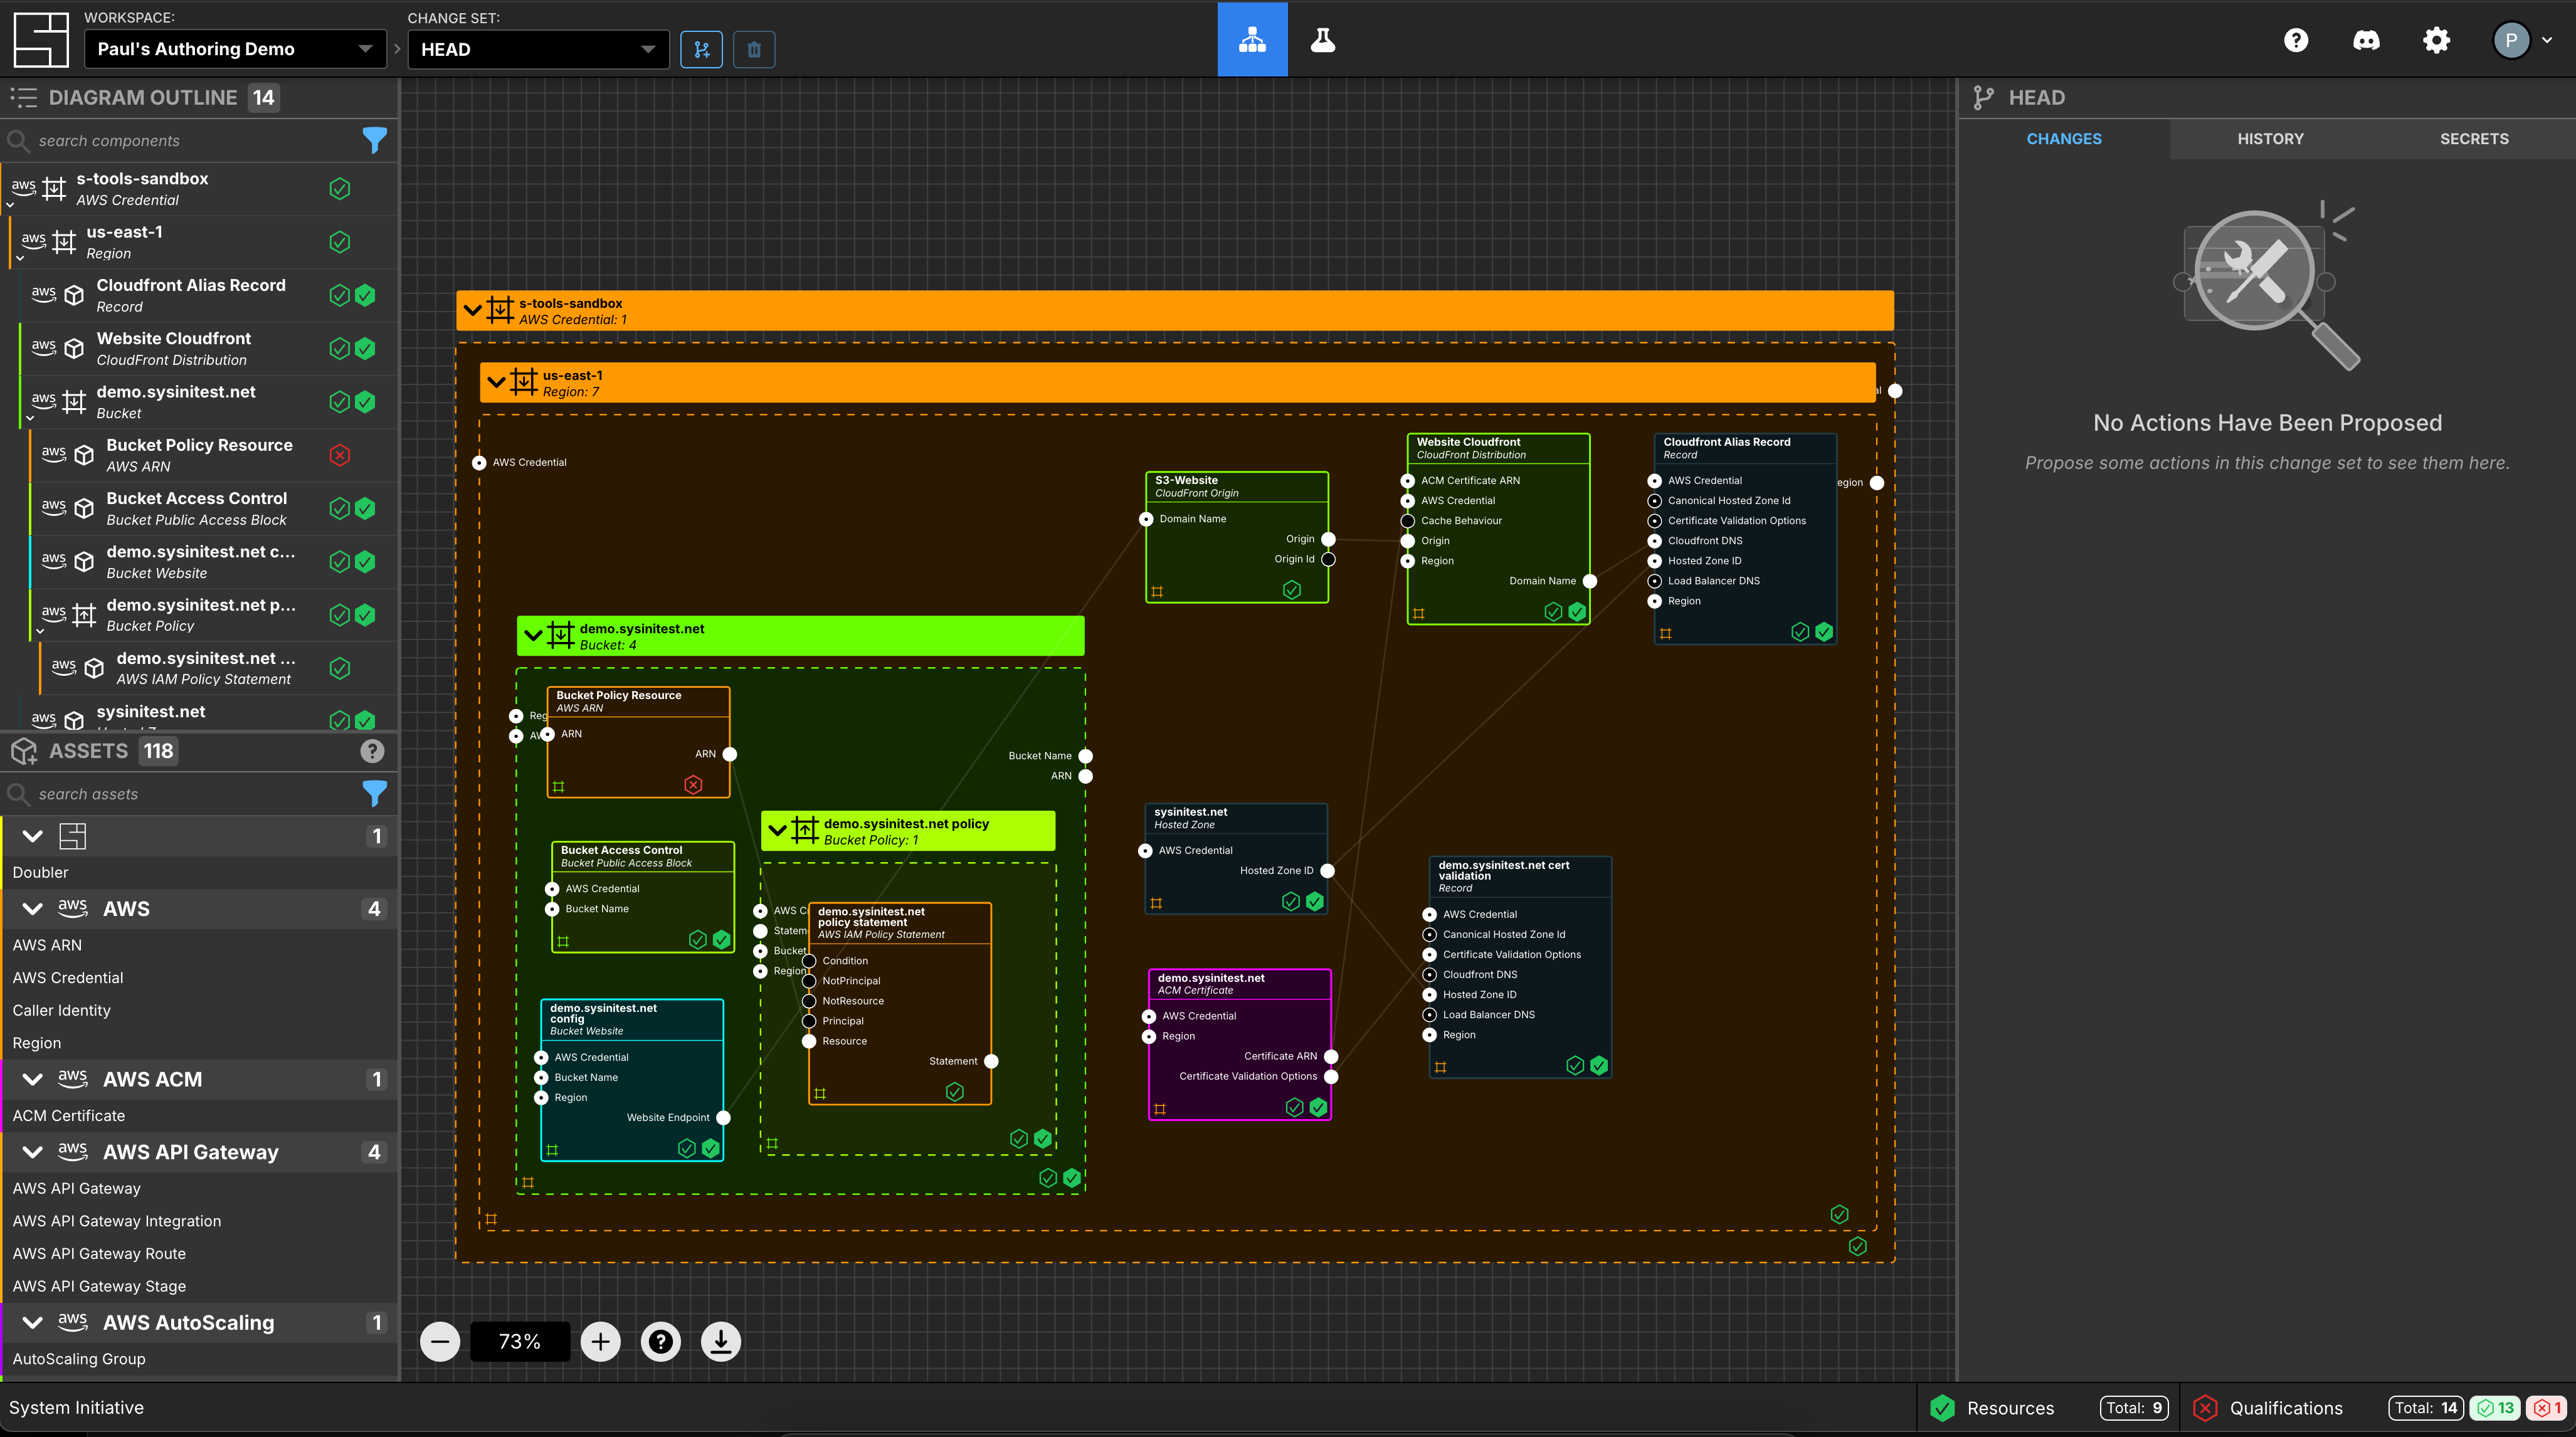Click the flask/test icon in top toolbar
2576x1437 pixels.
click(1323, 39)
